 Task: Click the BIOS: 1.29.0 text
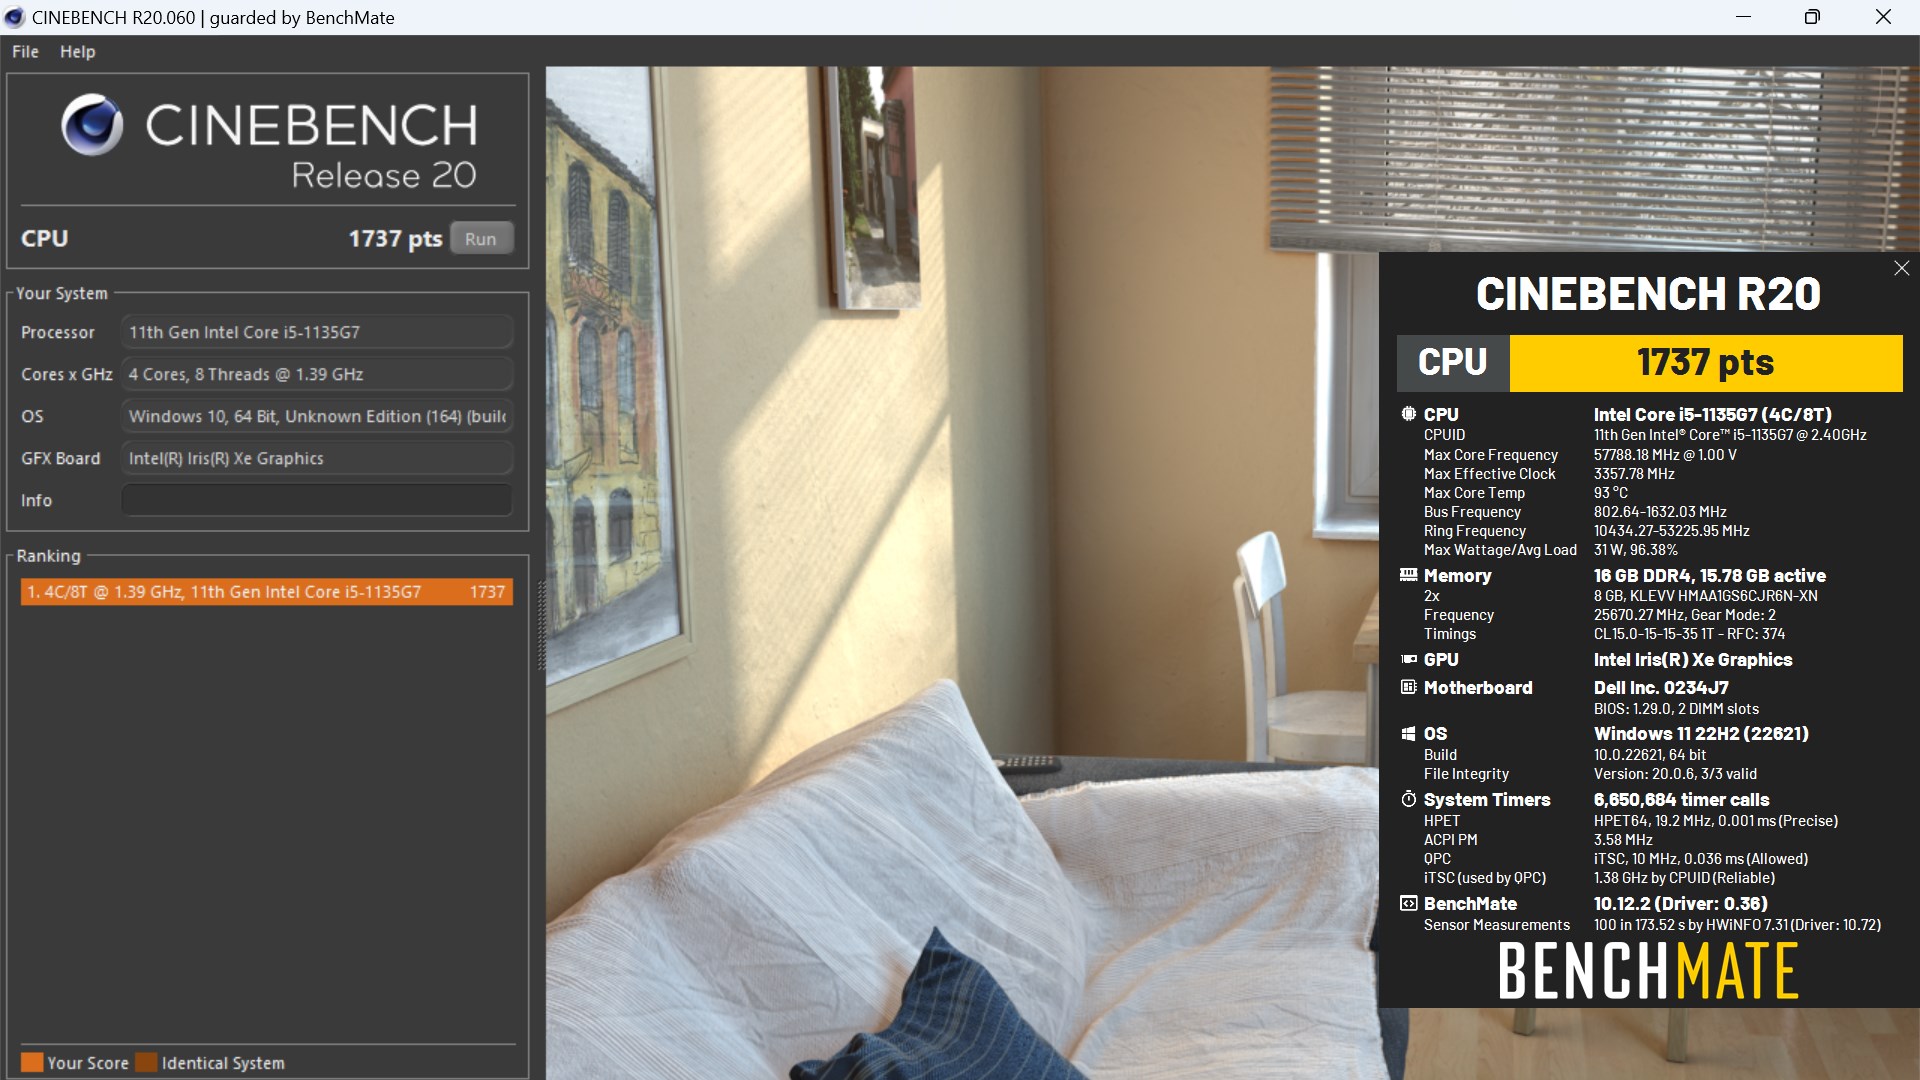coord(1676,709)
